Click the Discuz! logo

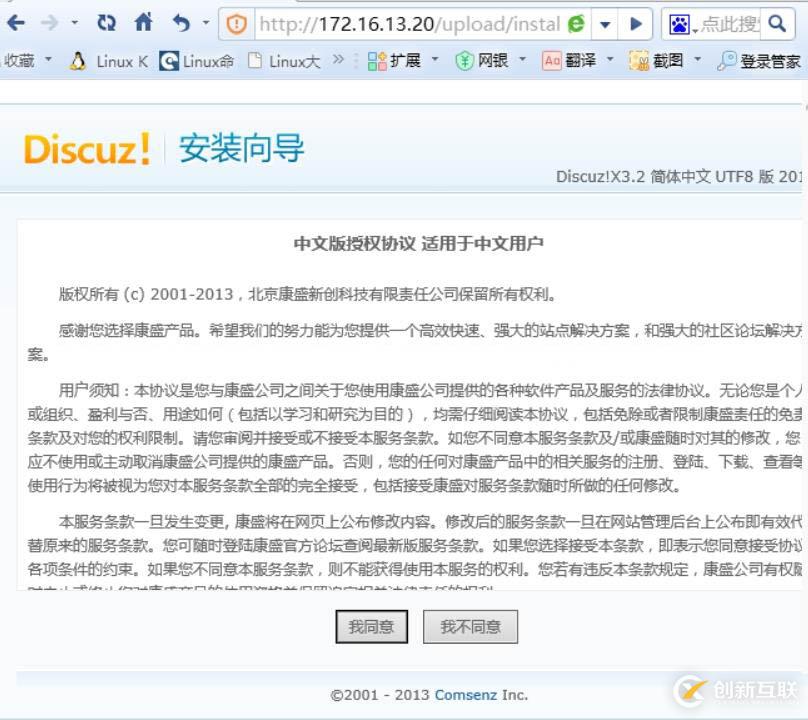(x=87, y=149)
